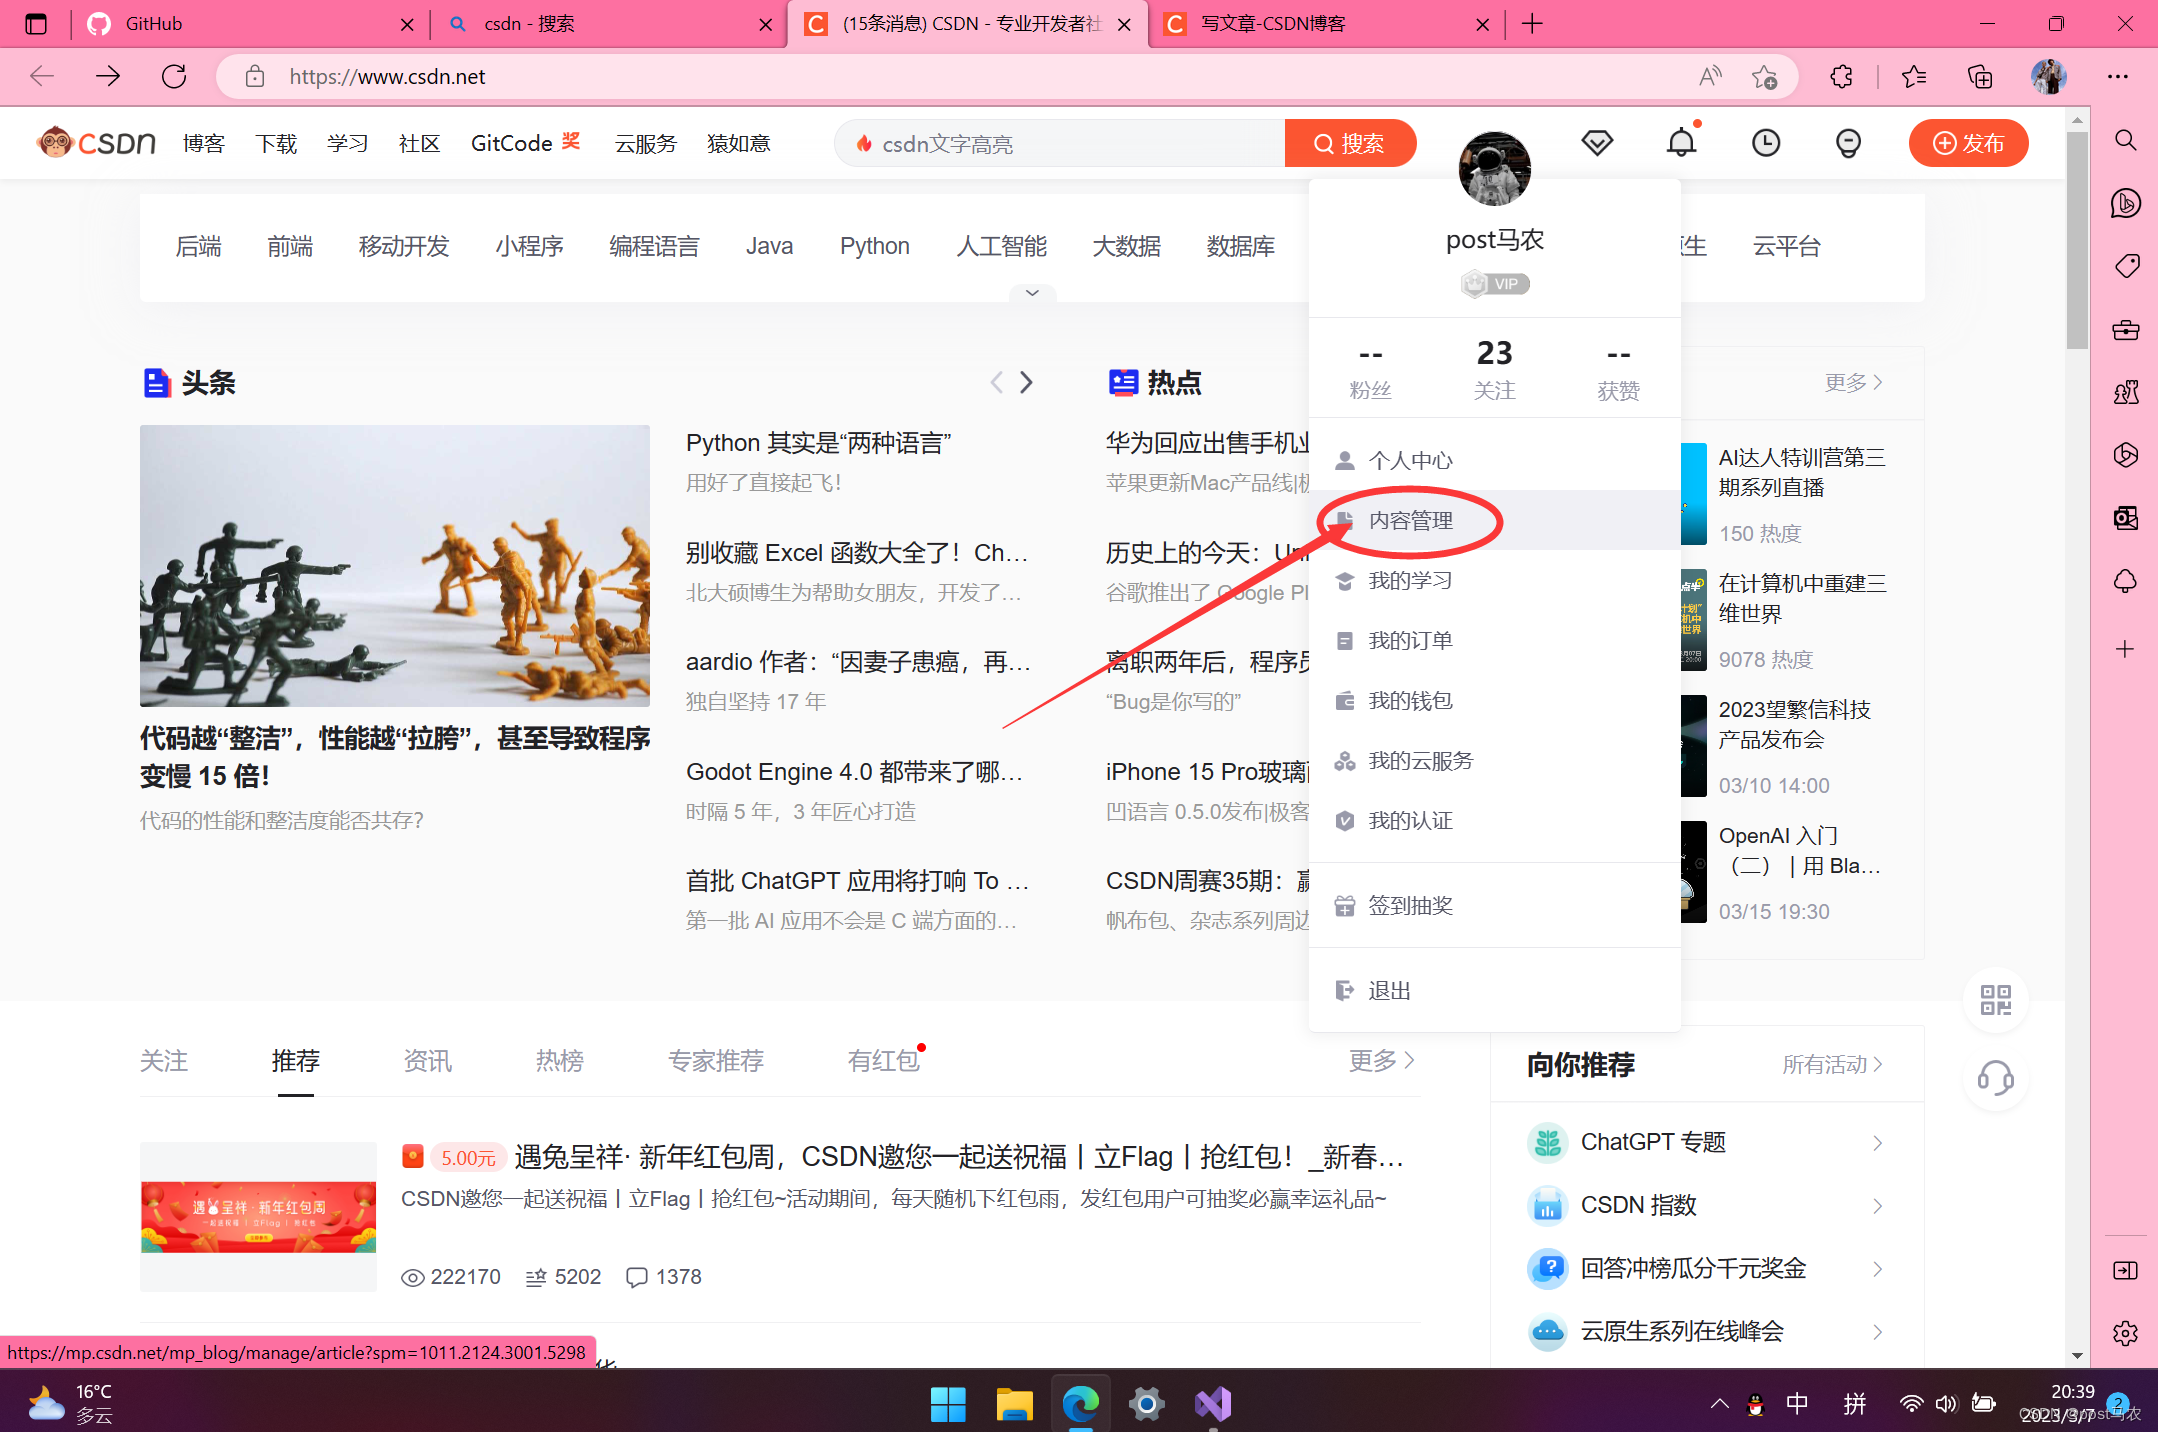Switch to the 有红包 feed tab

click(884, 1060)
